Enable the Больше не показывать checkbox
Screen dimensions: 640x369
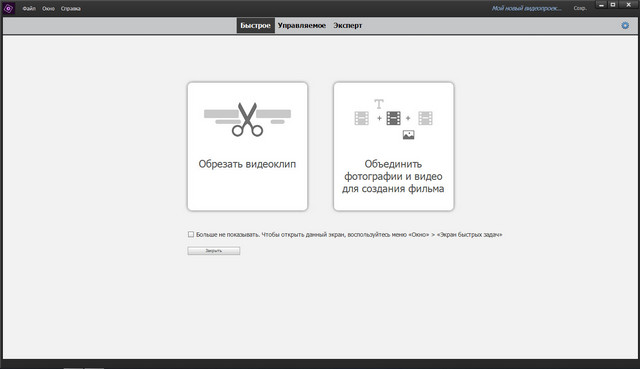tap(191, 234)
